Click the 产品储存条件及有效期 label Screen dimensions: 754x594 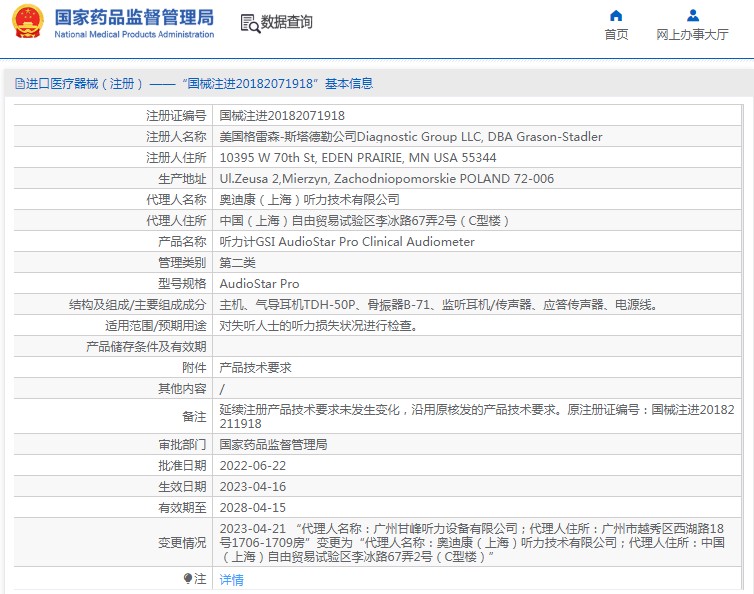tap(146, 347)
